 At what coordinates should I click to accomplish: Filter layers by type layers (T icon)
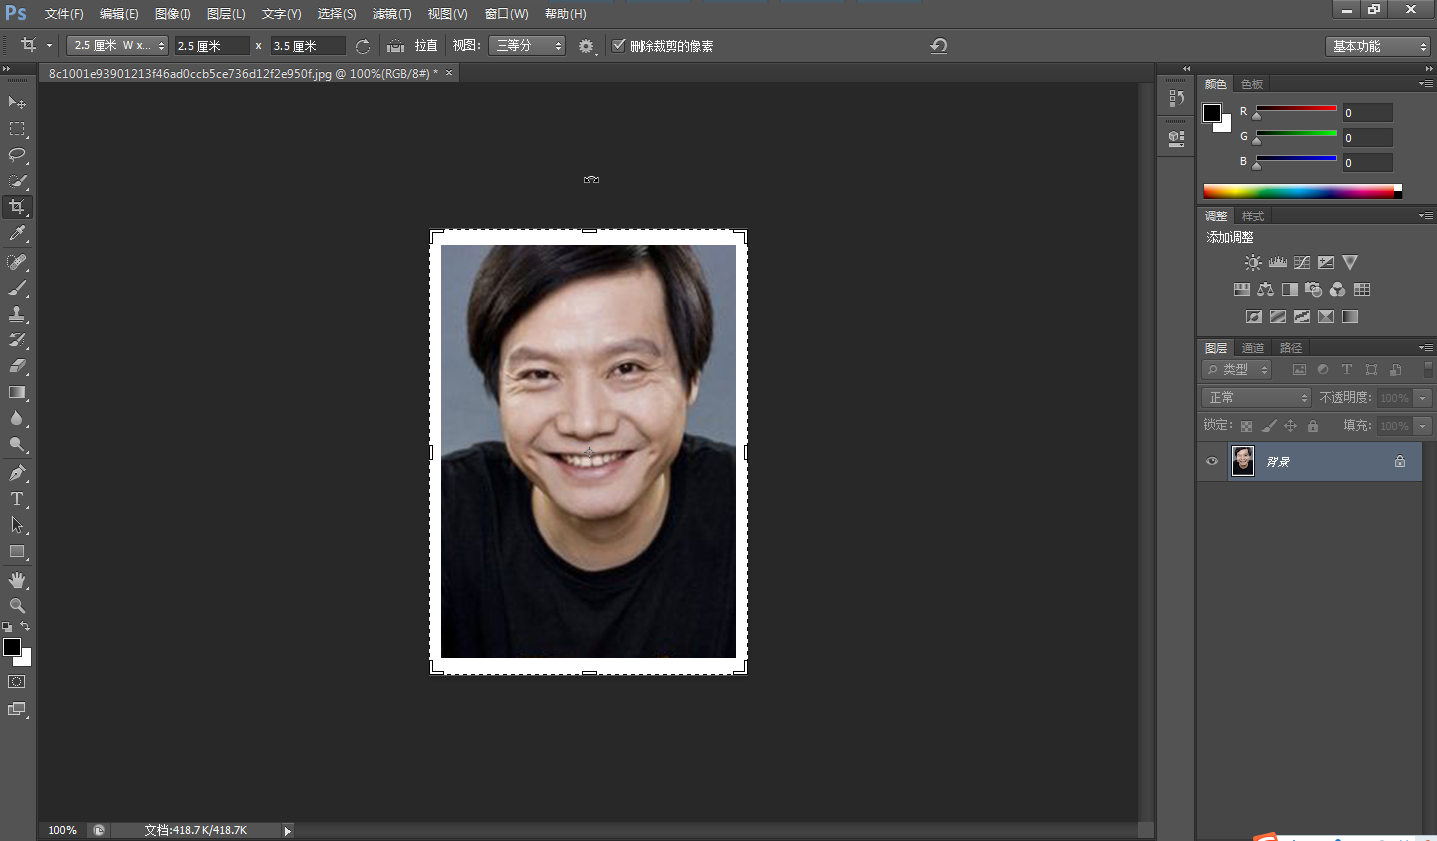click(x=1347, y=369)
